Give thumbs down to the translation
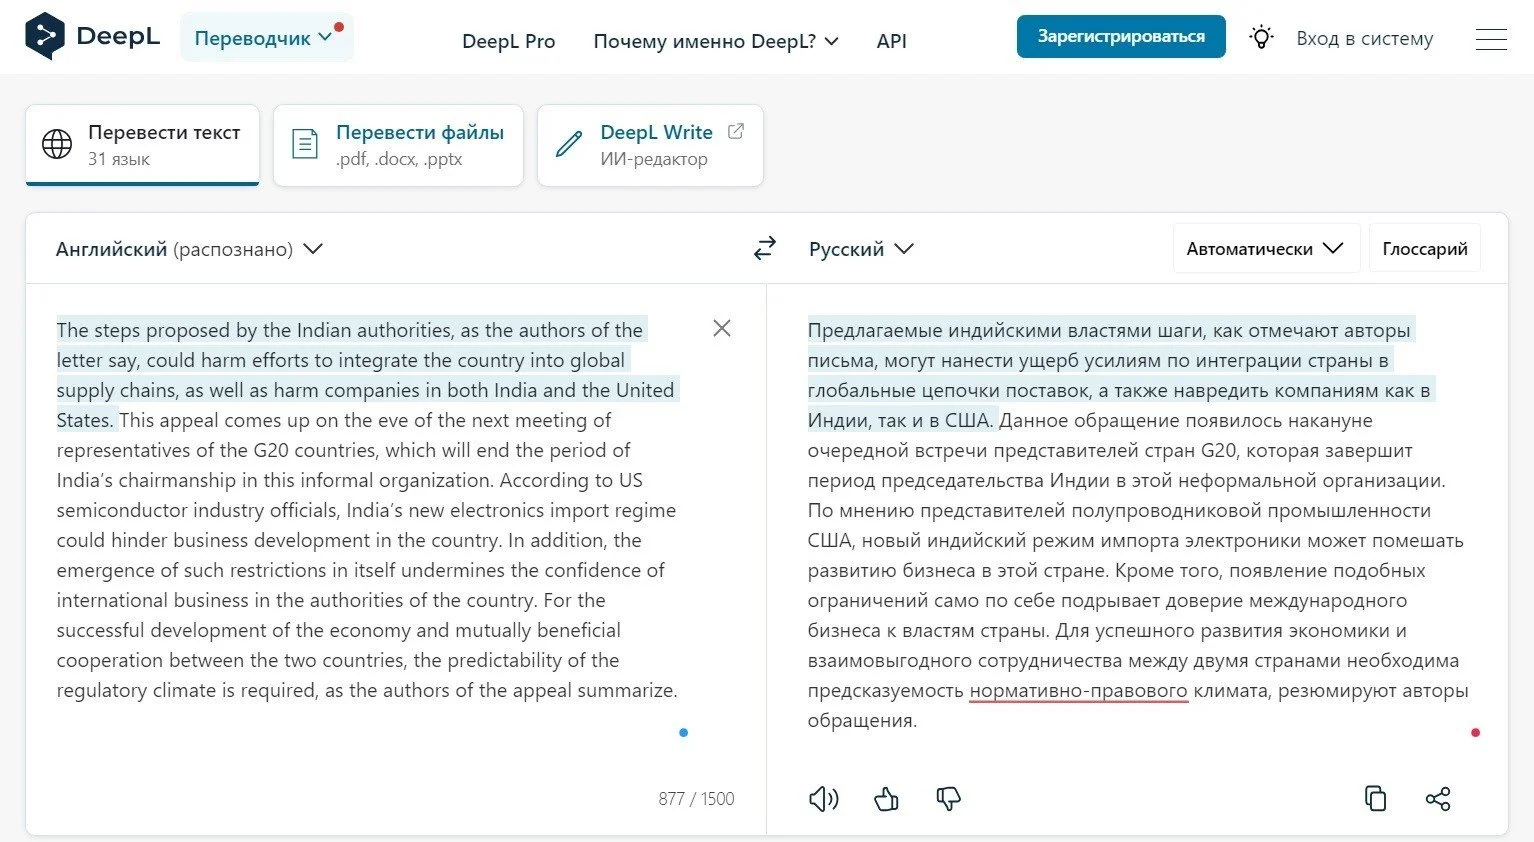The height and width of the screenshot is (842, 1534). click(948, 798)
